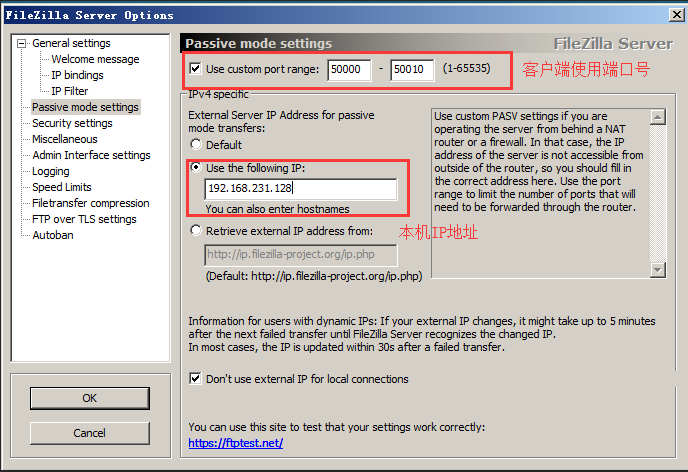Select the Default external IP radio button

[195, 144]
